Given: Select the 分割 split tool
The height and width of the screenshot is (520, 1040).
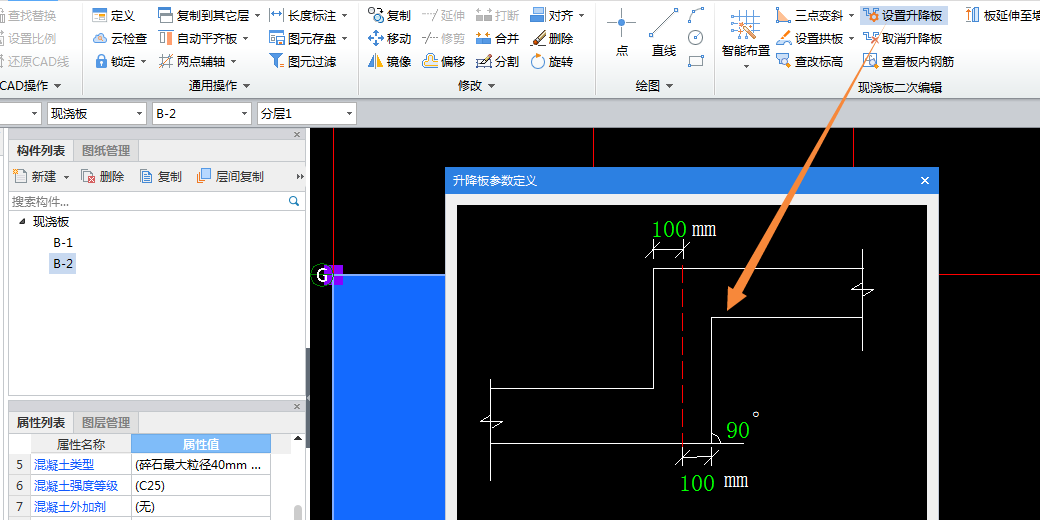Looking at the screenshot, I should pyautogui.click(x=497, y=62).
